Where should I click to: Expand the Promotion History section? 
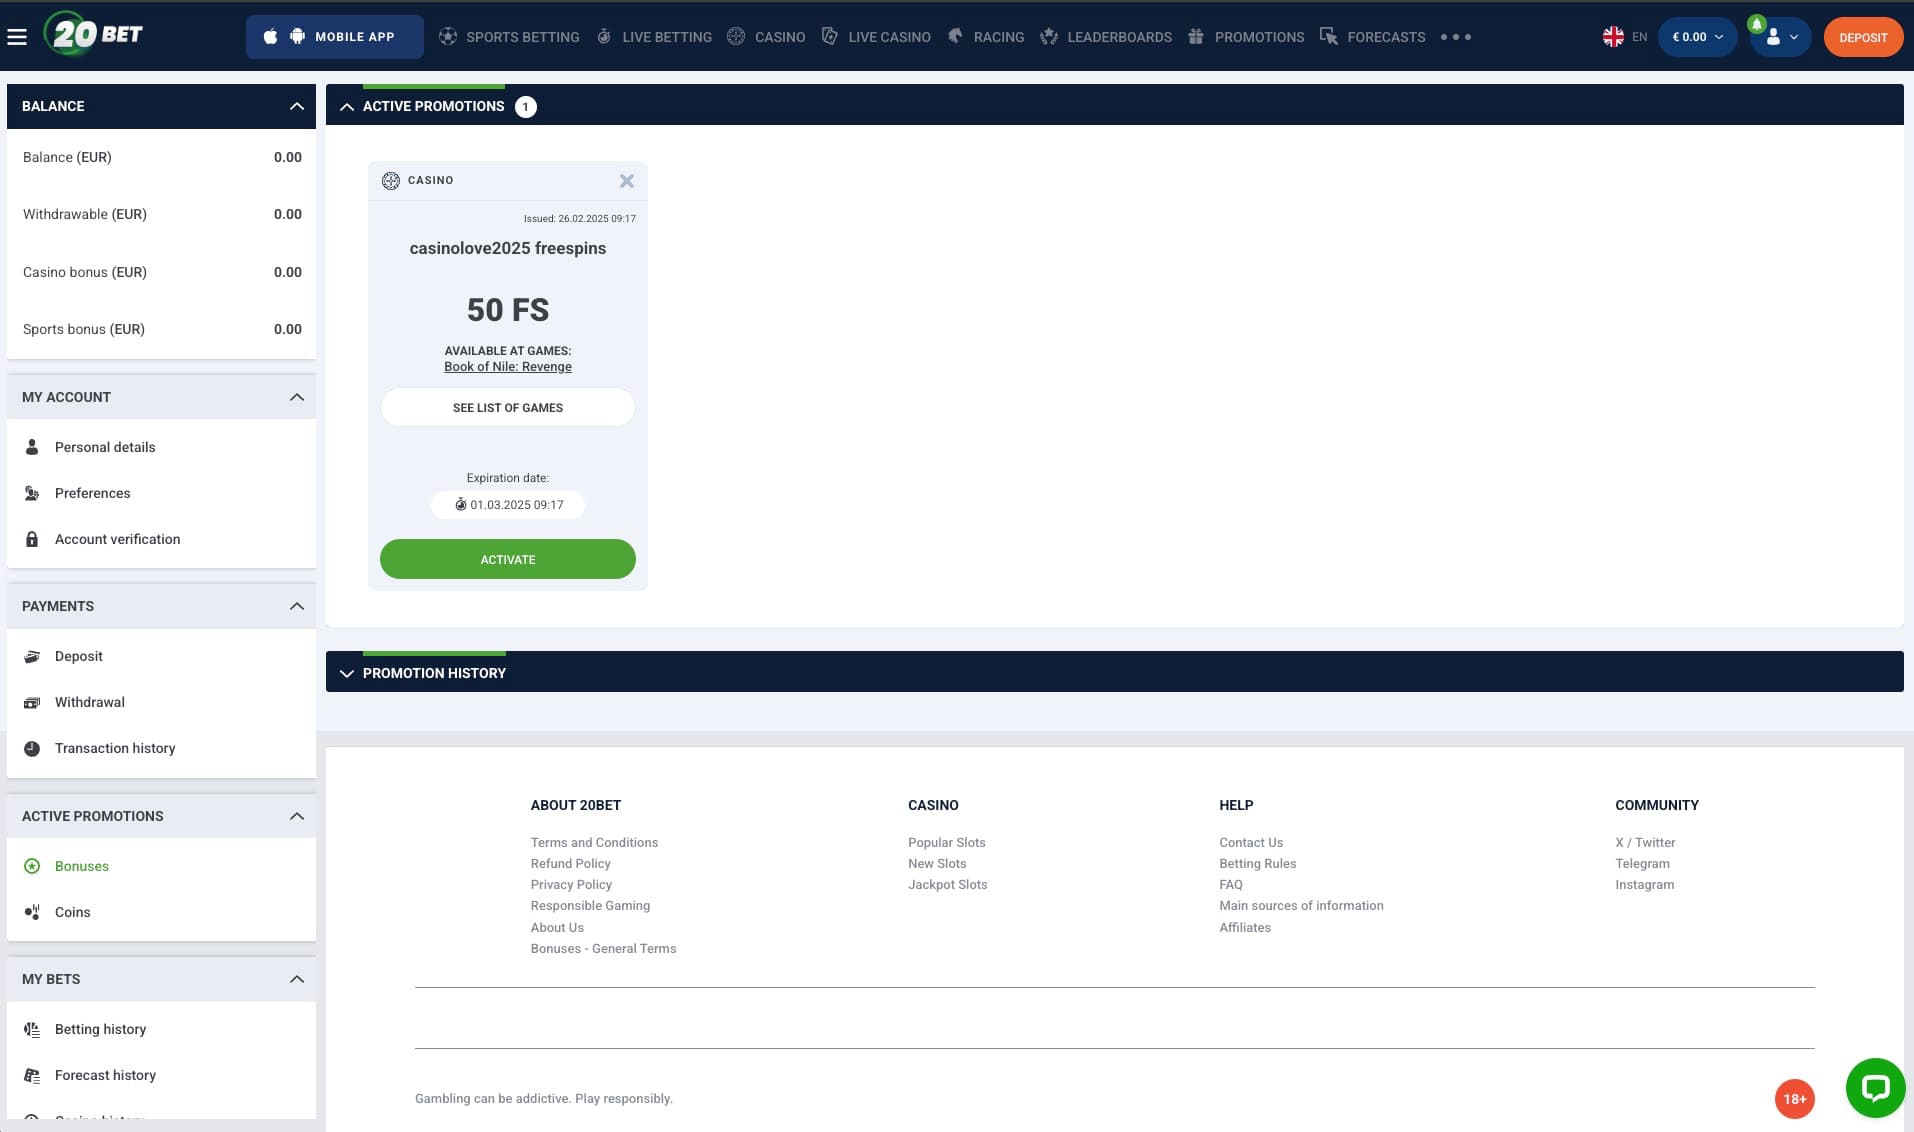tap(347, 673)
